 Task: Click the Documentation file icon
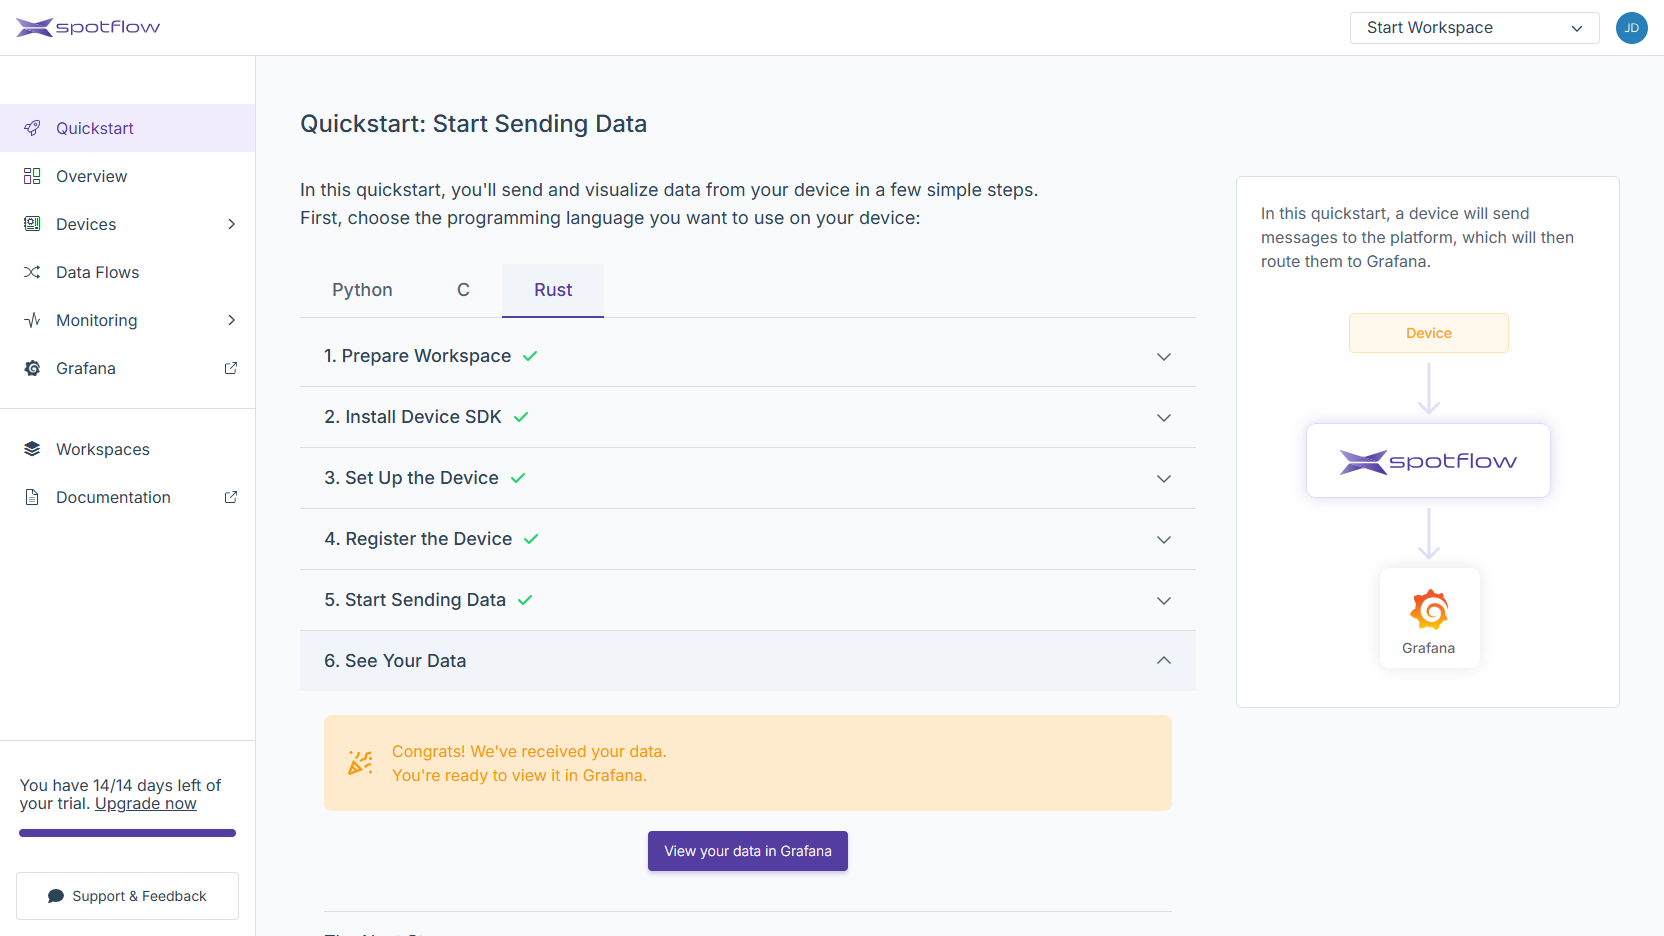point(32,497)
